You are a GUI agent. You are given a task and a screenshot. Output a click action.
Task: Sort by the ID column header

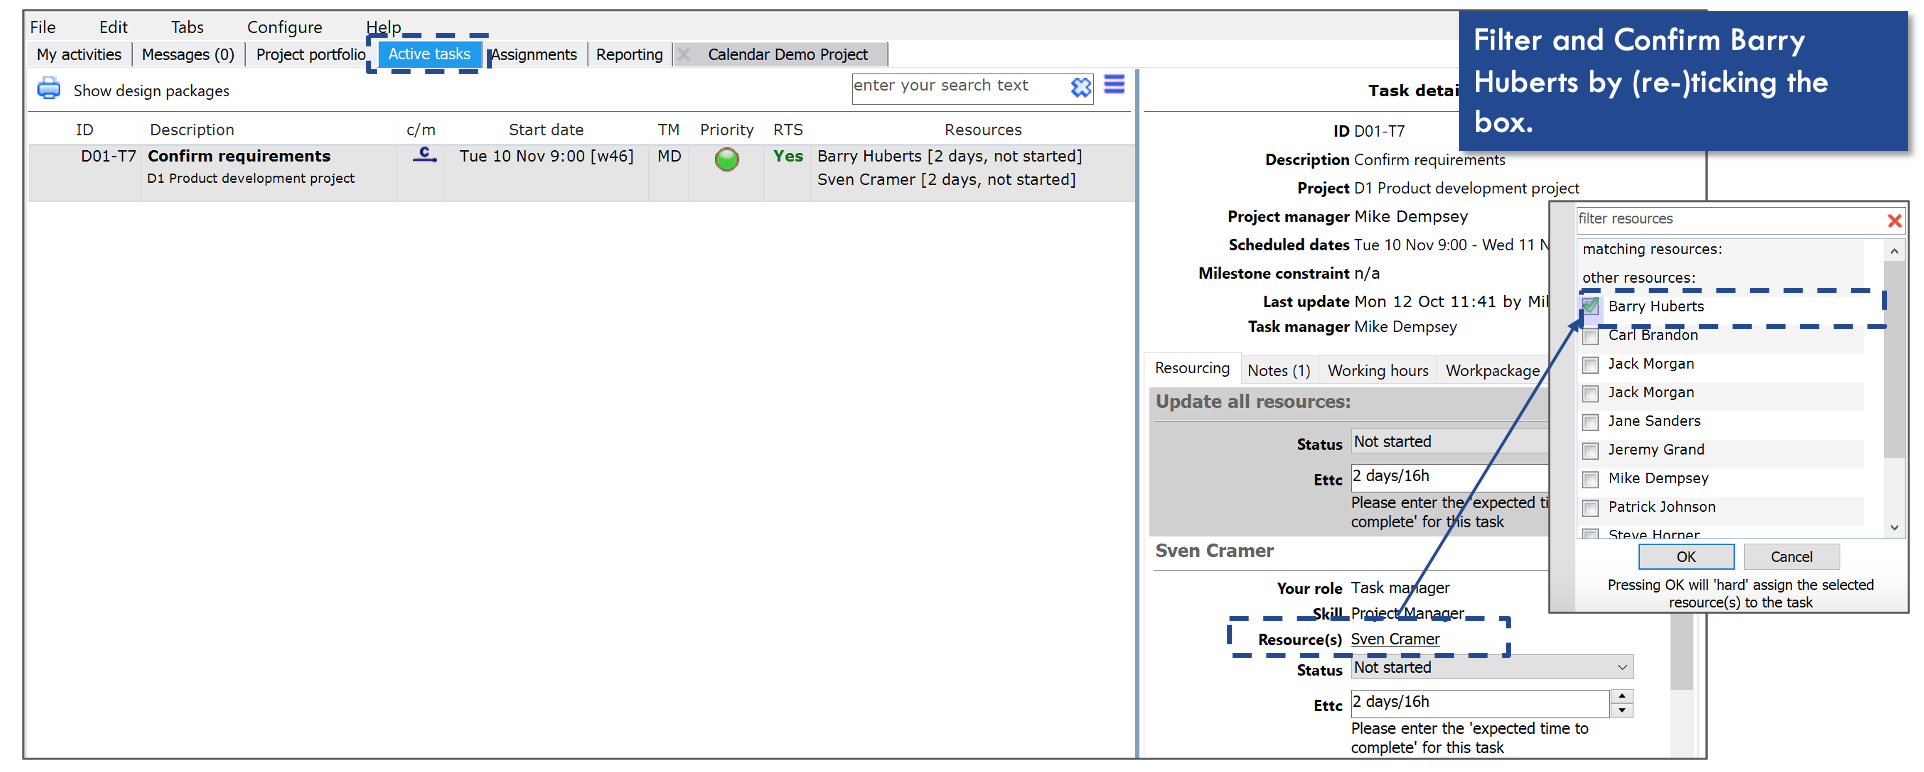tap(84, 130)
